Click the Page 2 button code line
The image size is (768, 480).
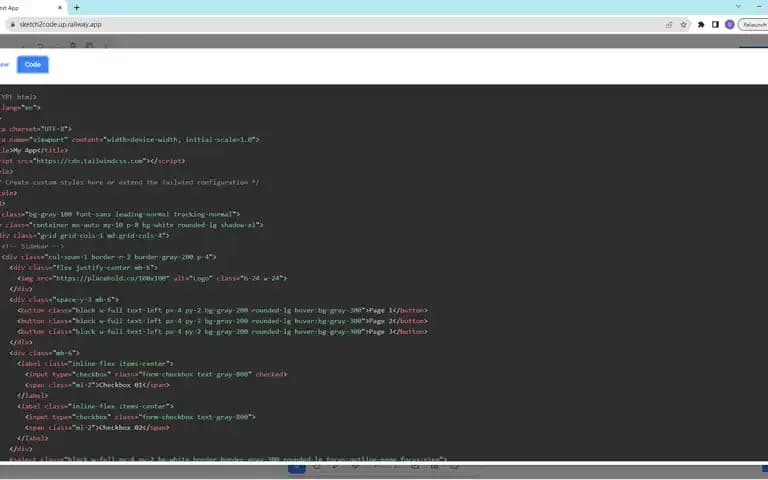click(222, 321)
